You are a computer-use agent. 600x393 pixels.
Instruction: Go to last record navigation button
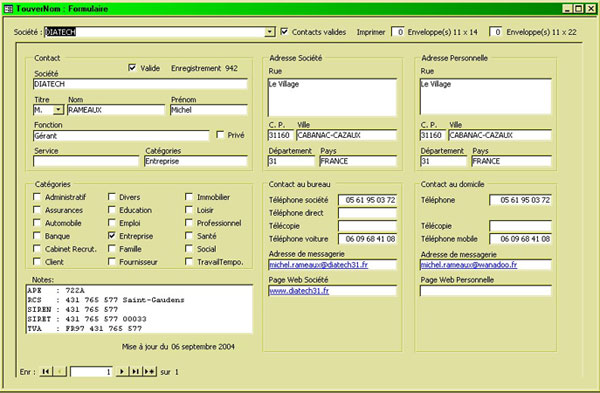[x=135, y=371]
